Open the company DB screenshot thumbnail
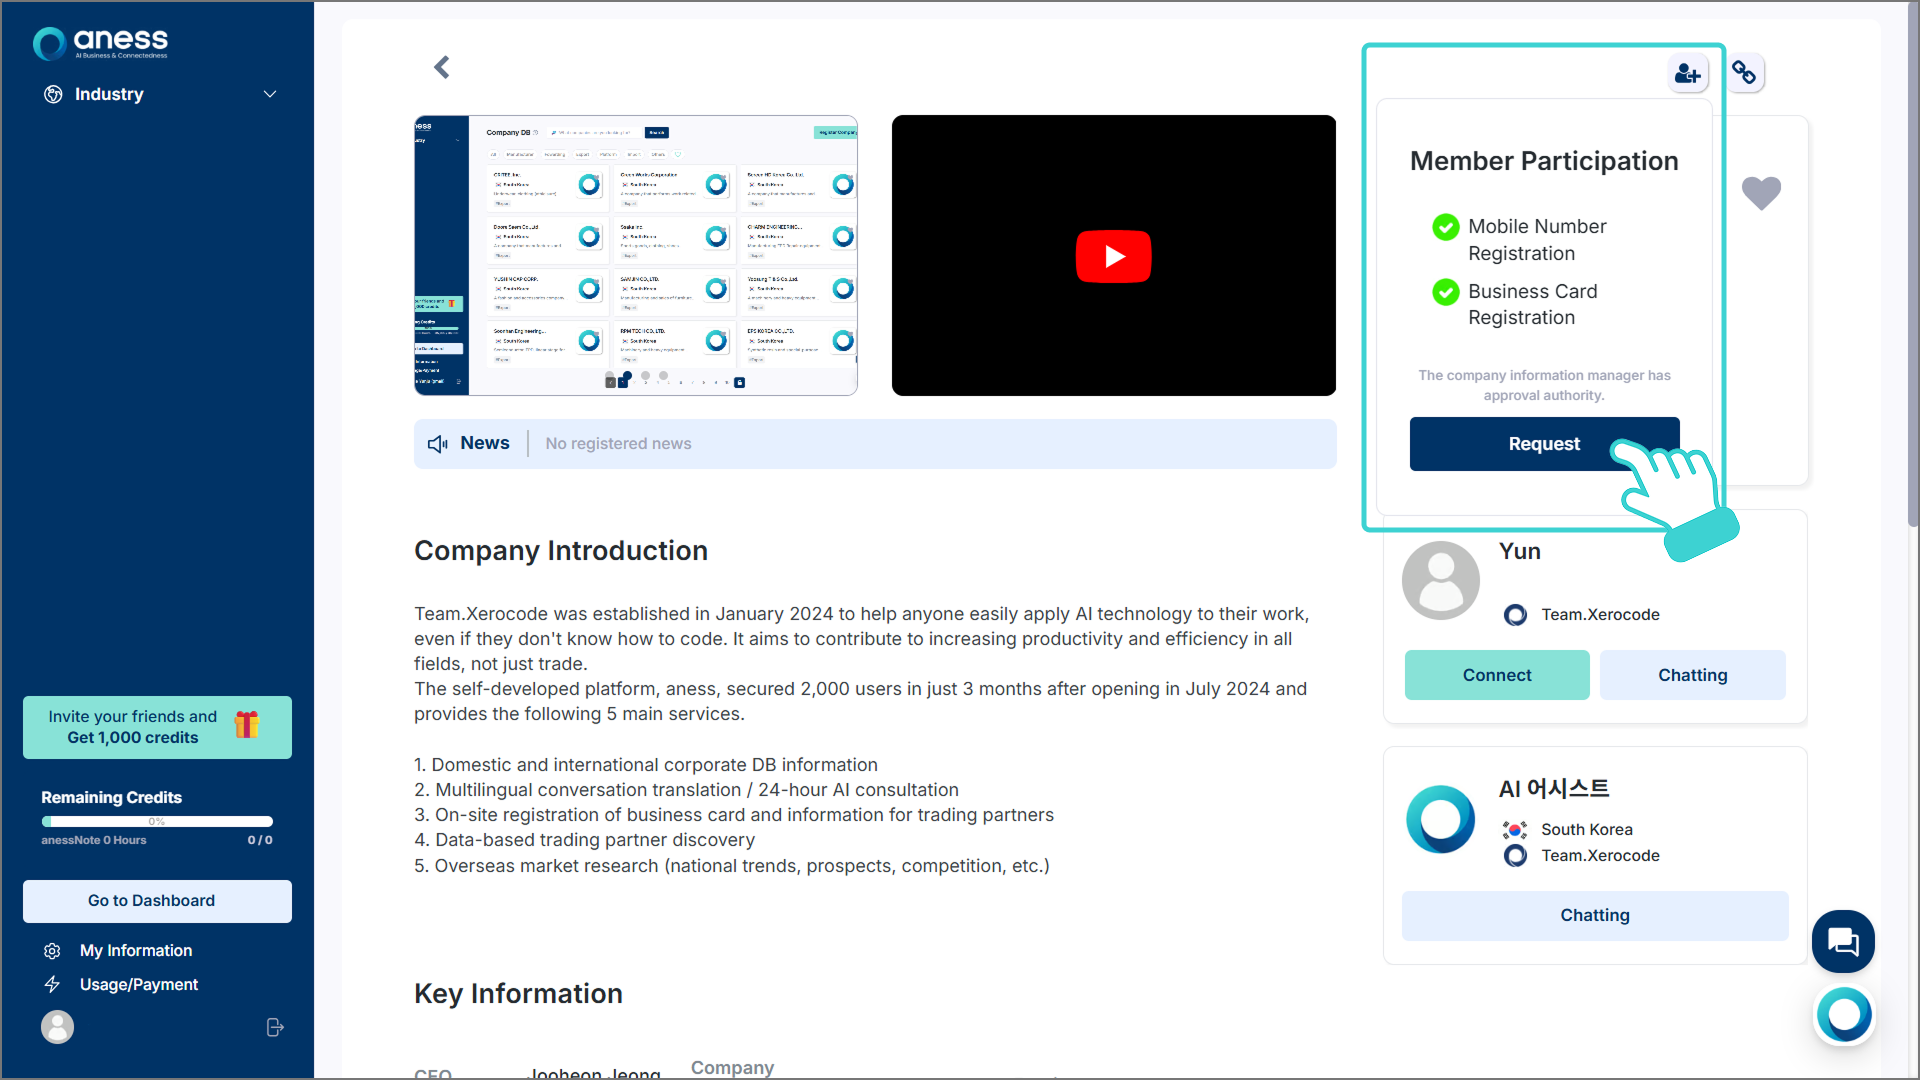 click(x=636, y=255)
